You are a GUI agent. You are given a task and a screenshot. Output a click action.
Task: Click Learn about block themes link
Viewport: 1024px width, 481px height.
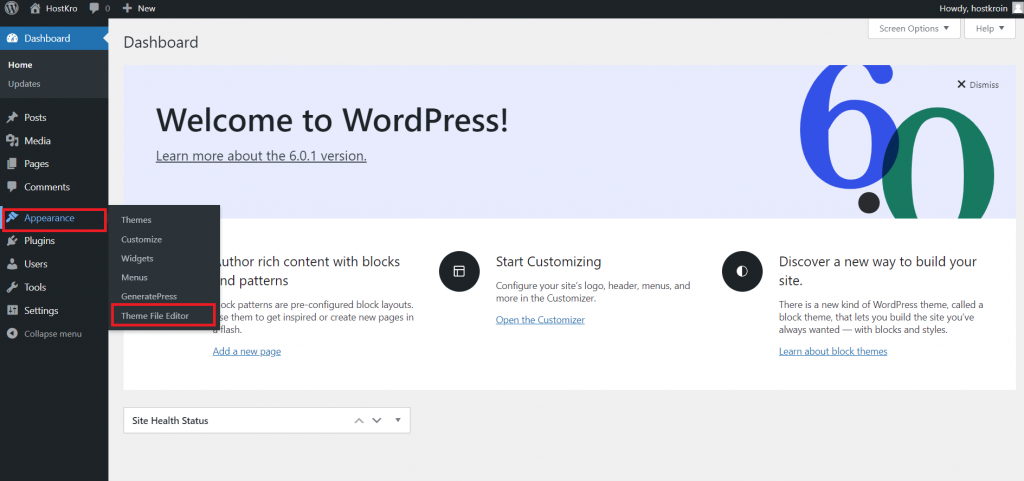coord(833,351)
